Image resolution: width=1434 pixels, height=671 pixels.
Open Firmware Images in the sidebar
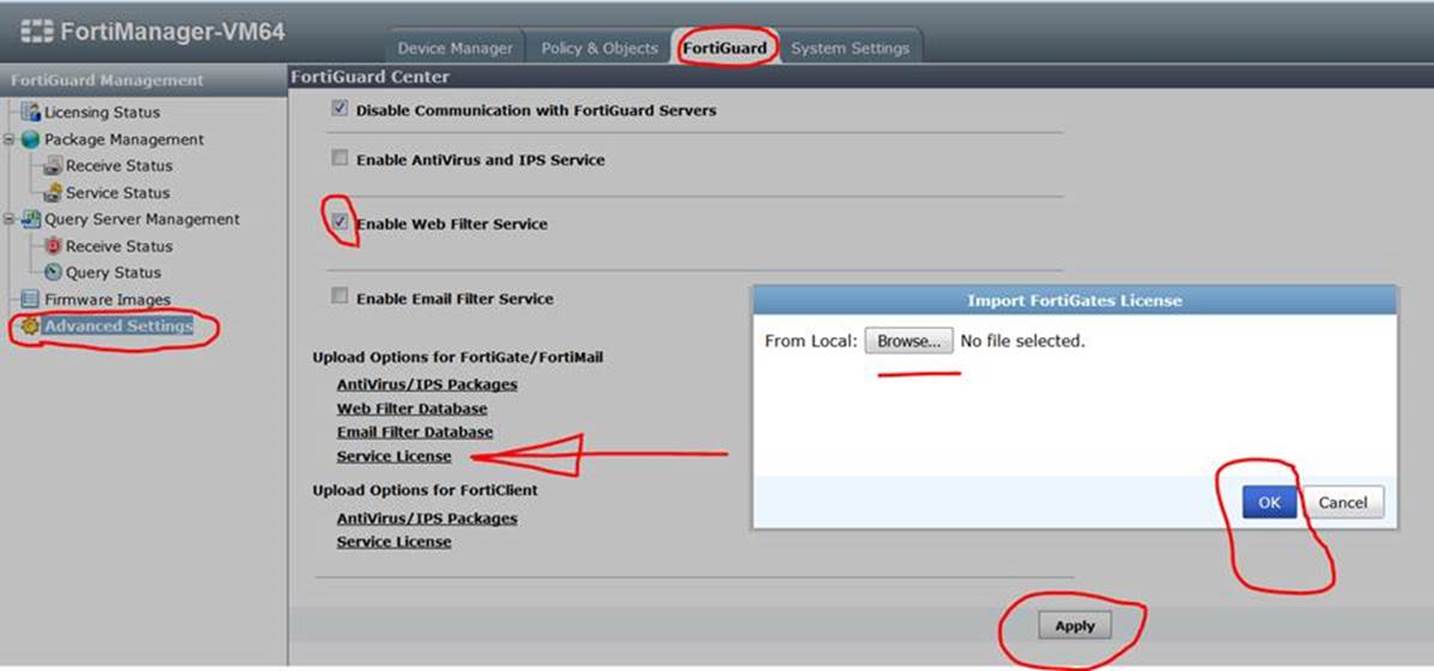click(x=107, y=300)
